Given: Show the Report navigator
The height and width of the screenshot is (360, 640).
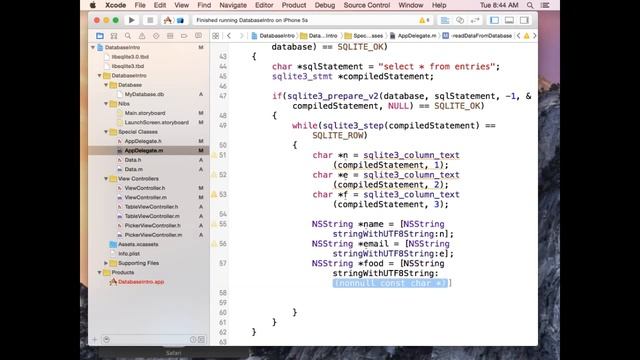Looking at the screenshot, I should [x=198, y=36].
